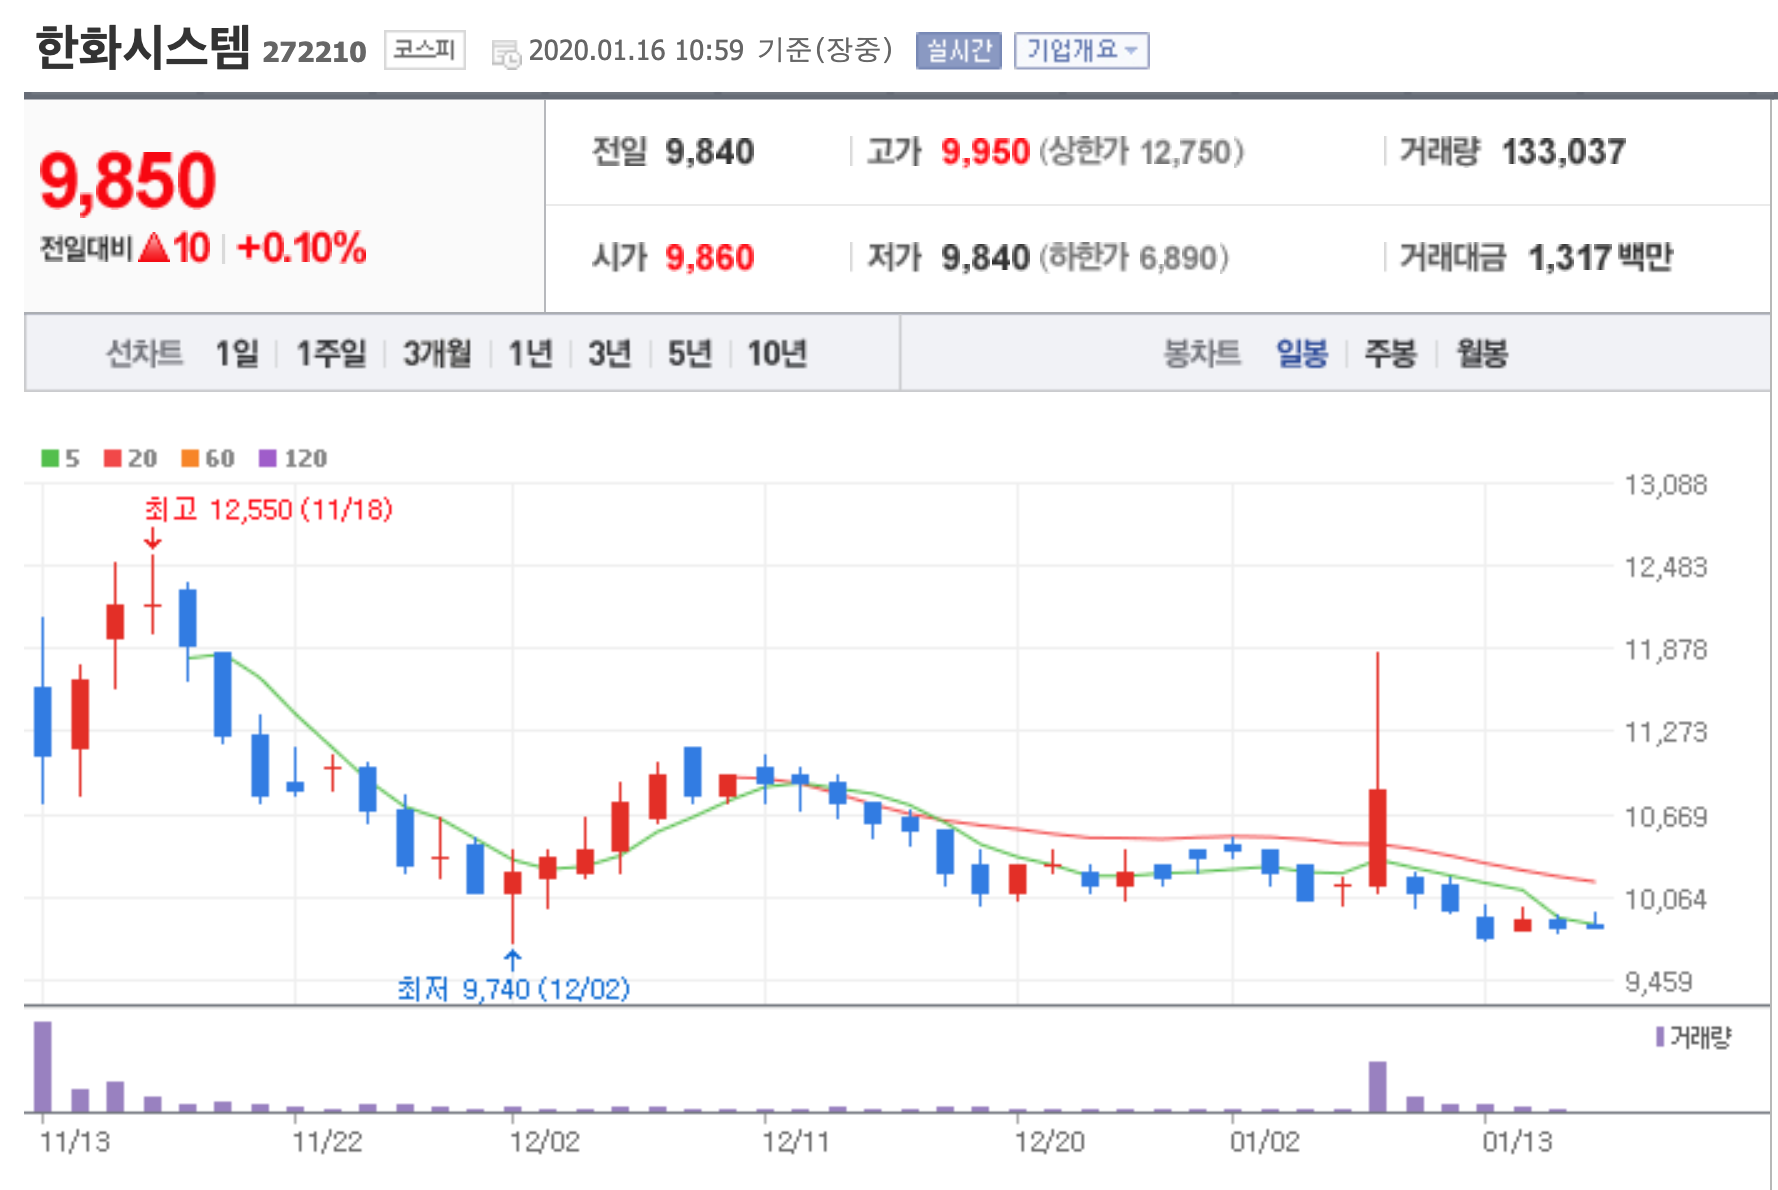1778x1190 pixels.
Task: Switch to 월봉 candle chart
Action: coord(1481,353)
